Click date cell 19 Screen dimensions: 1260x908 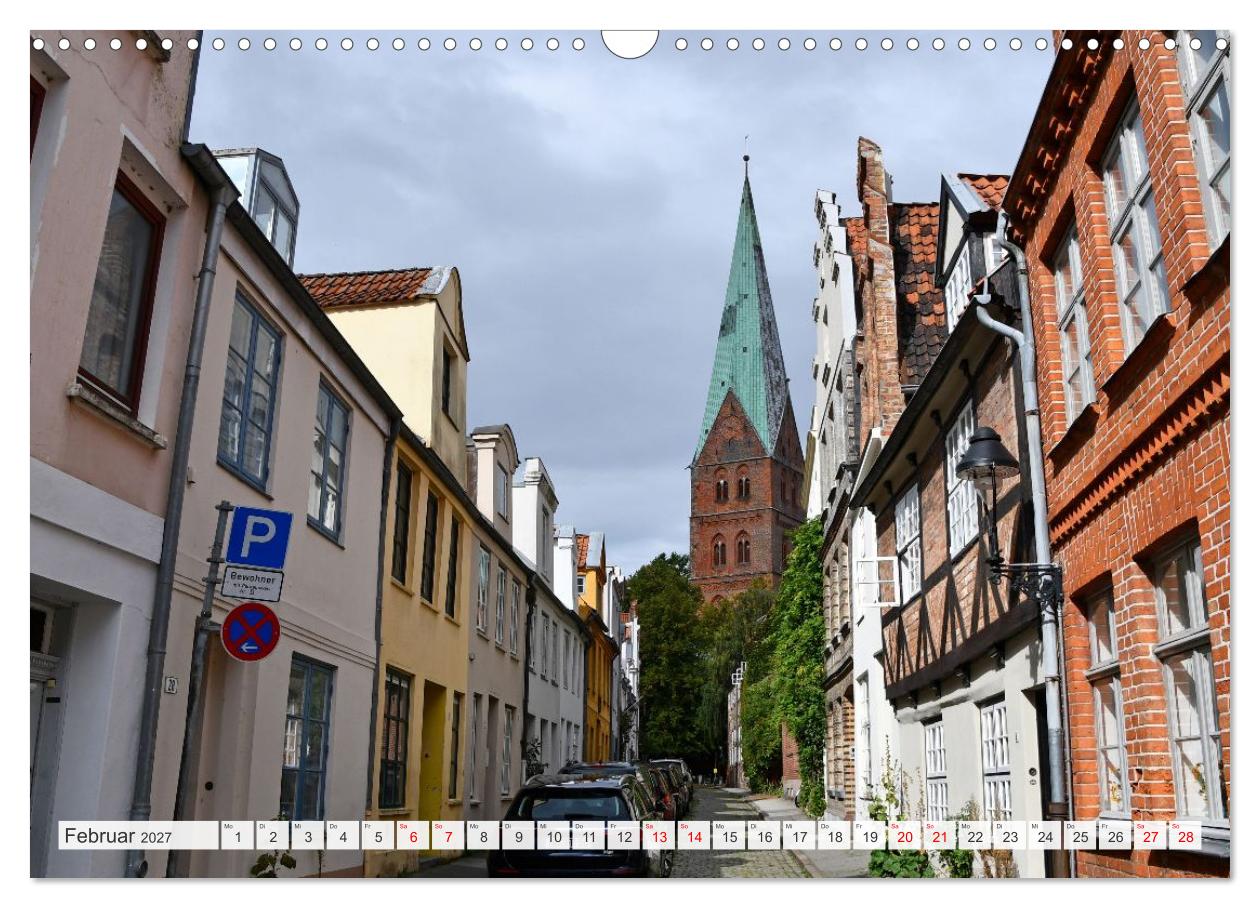click(x=868, y=836)
